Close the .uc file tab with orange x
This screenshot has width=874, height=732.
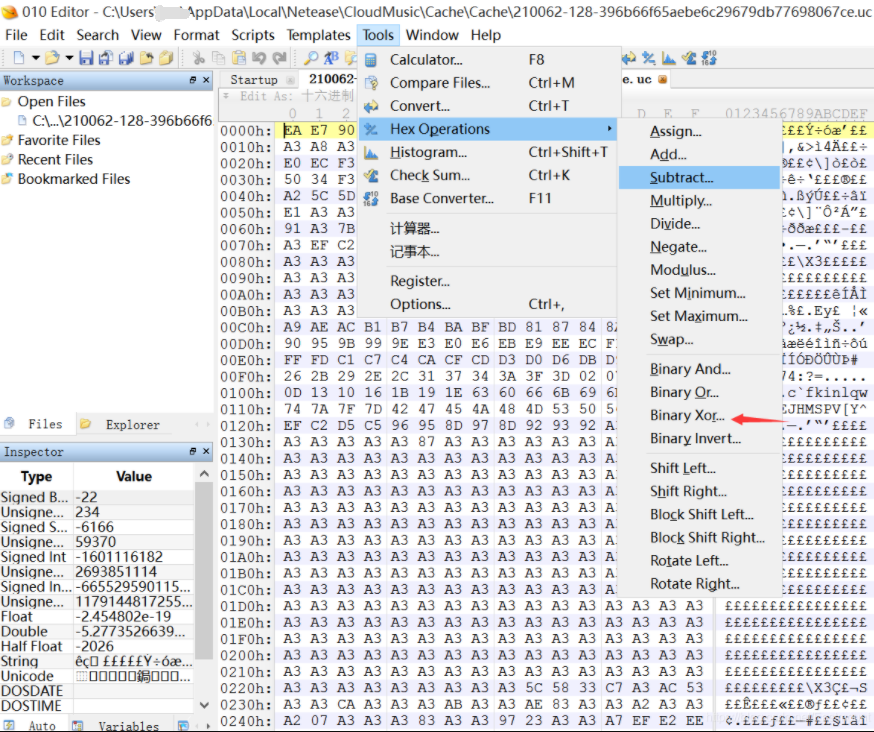[x=662, y=80]
